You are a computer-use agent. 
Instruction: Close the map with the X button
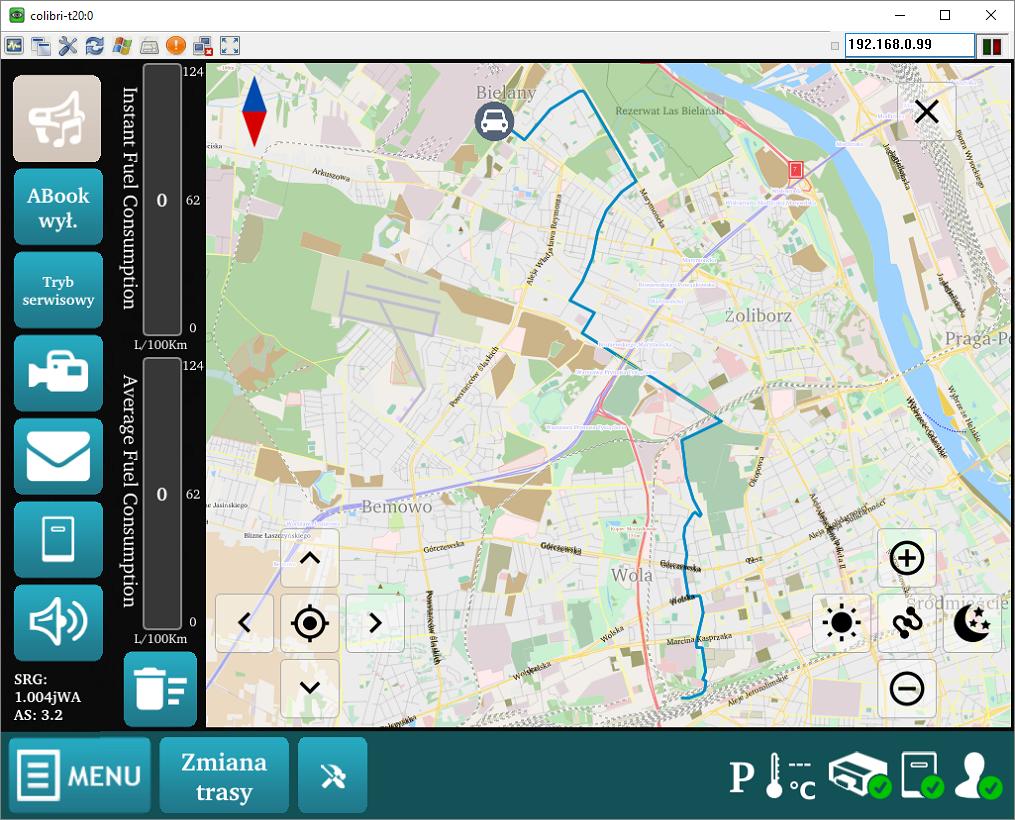926,111
